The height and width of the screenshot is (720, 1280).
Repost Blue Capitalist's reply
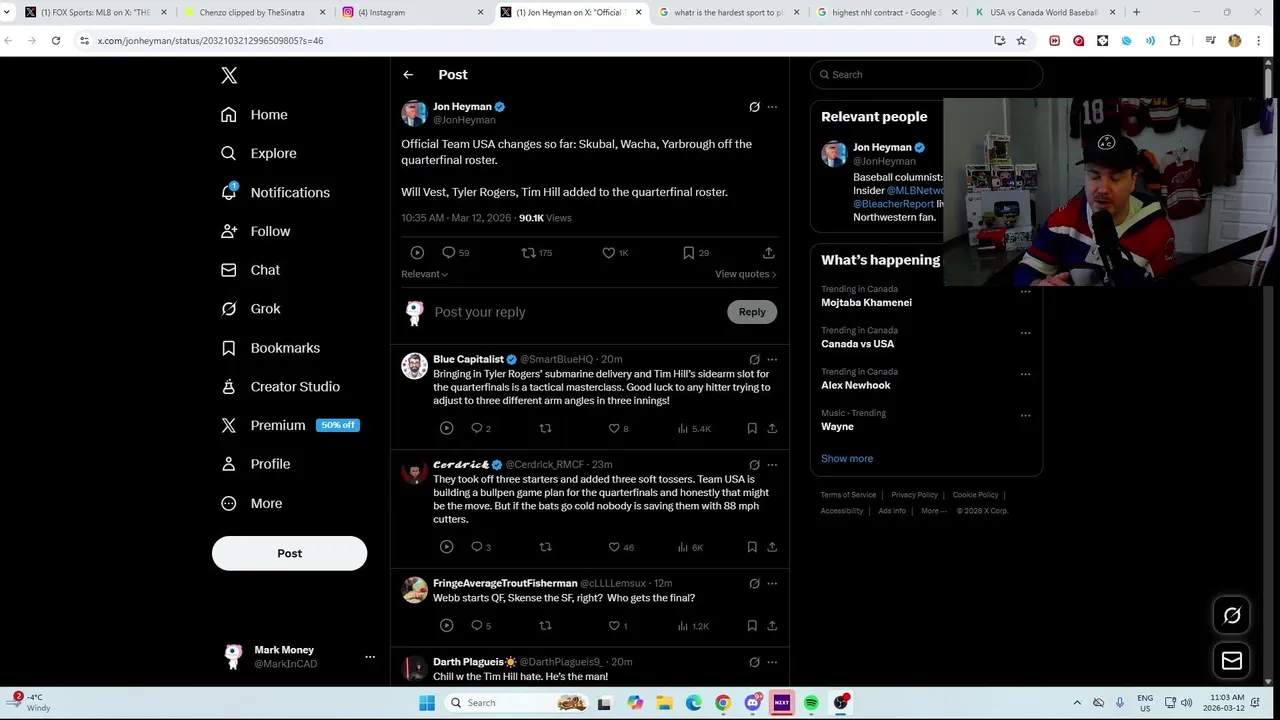coord(545,428)
